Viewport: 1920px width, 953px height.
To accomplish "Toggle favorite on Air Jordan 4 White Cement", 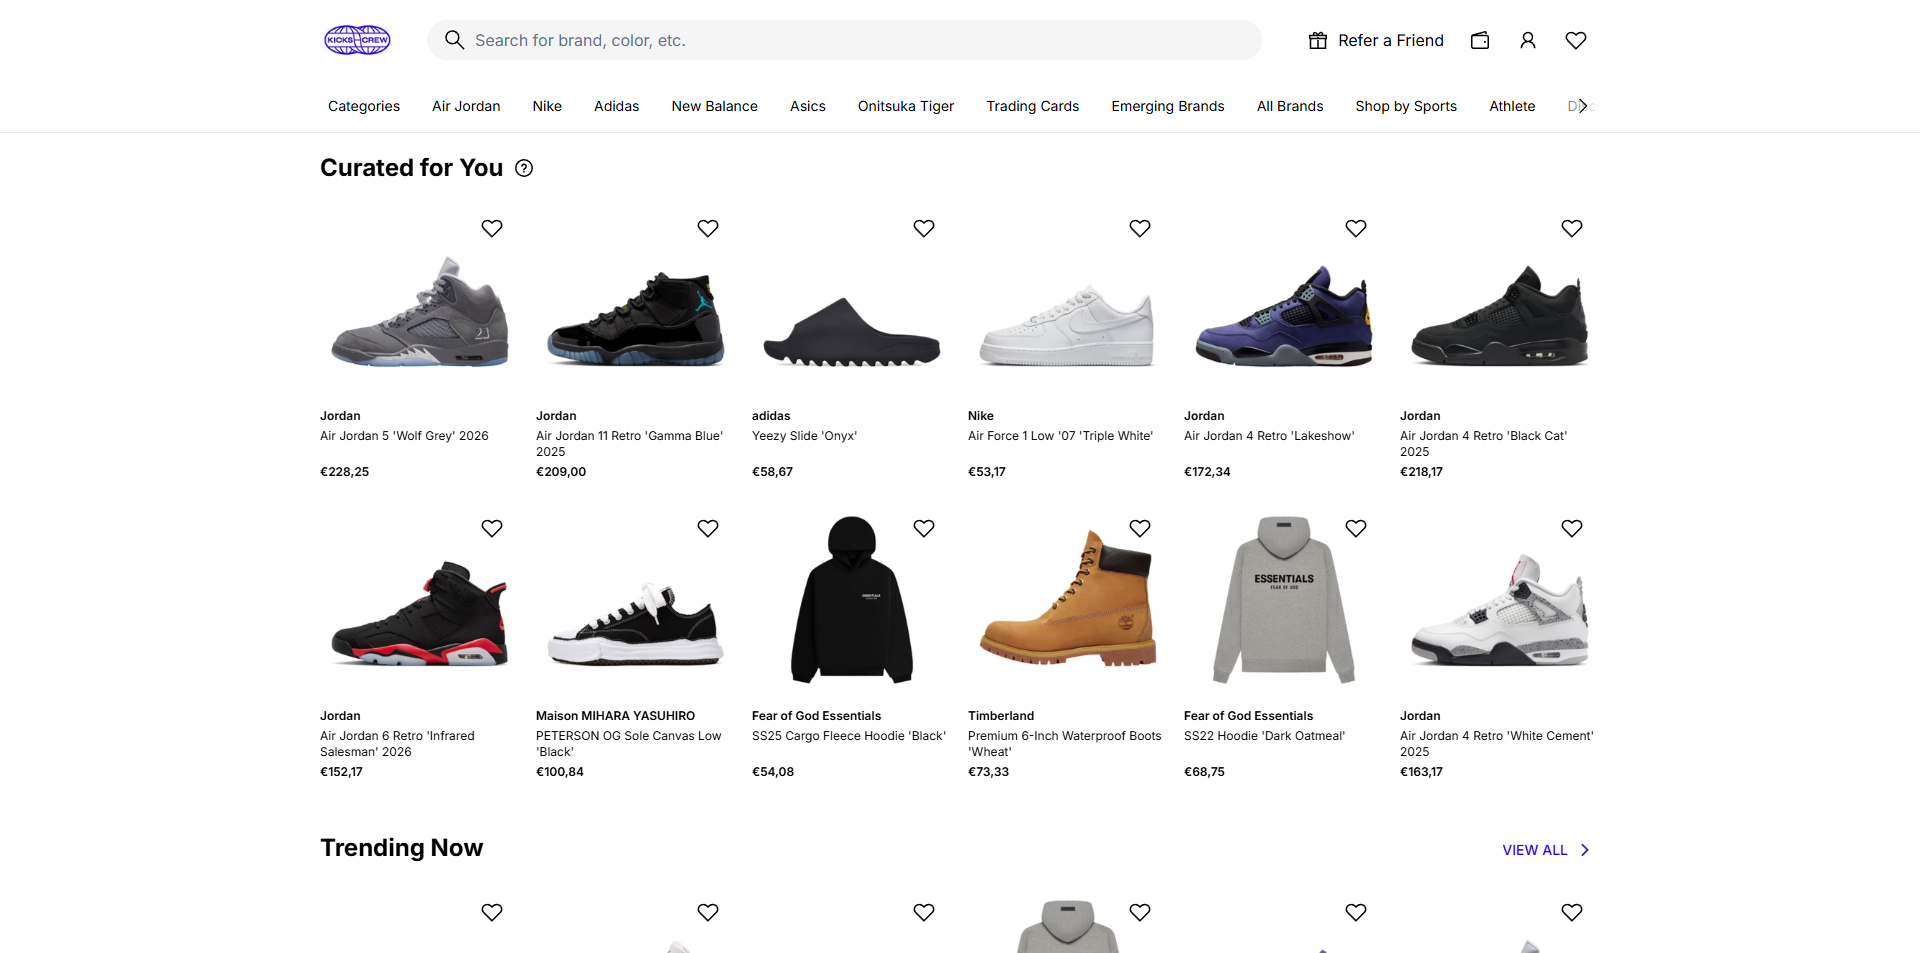I will pos(1571,528).
